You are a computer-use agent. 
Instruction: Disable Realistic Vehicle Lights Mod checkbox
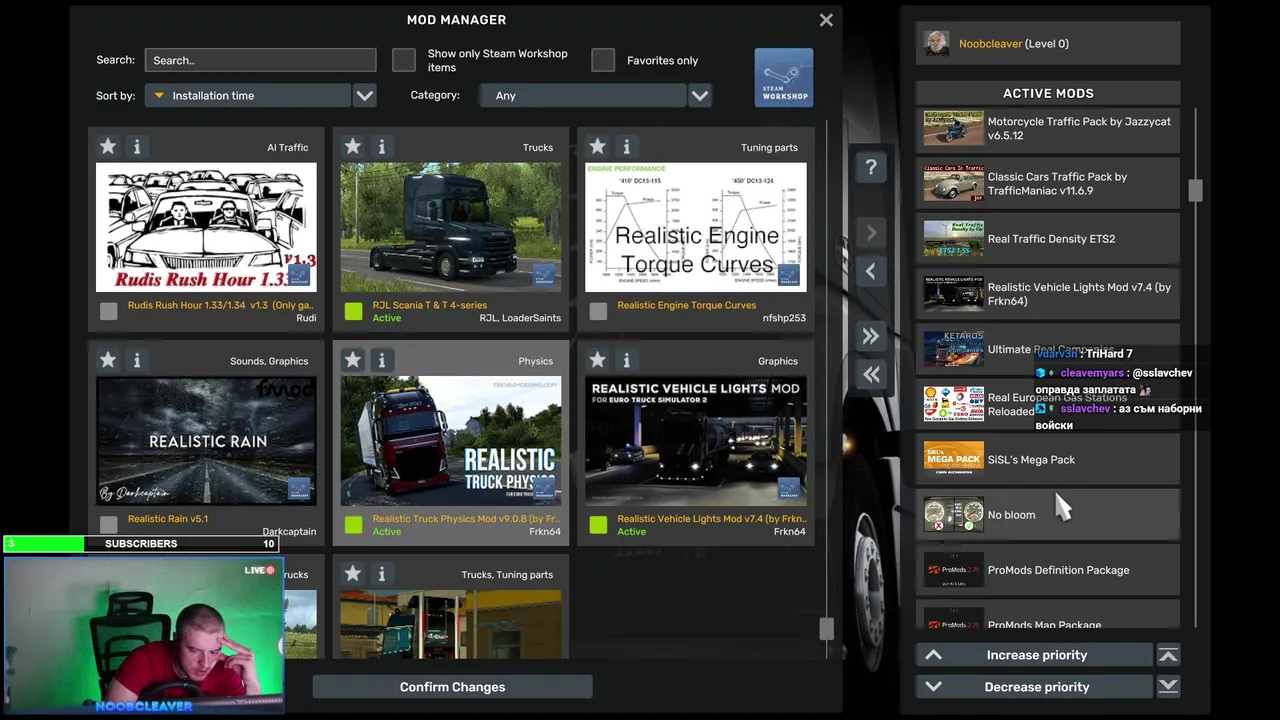point(598,524)
